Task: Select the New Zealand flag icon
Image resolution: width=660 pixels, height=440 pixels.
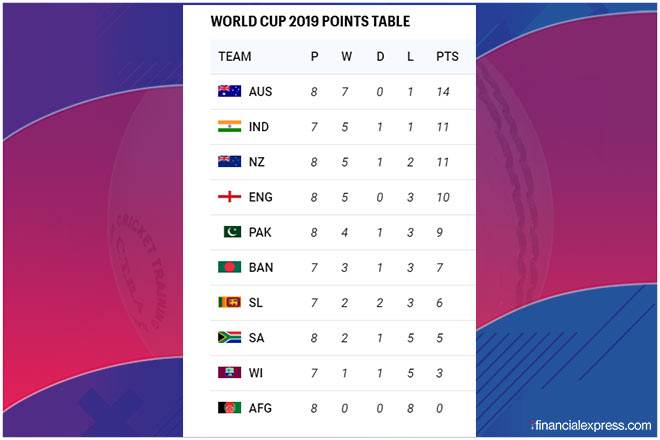Action: click(230, 162)
